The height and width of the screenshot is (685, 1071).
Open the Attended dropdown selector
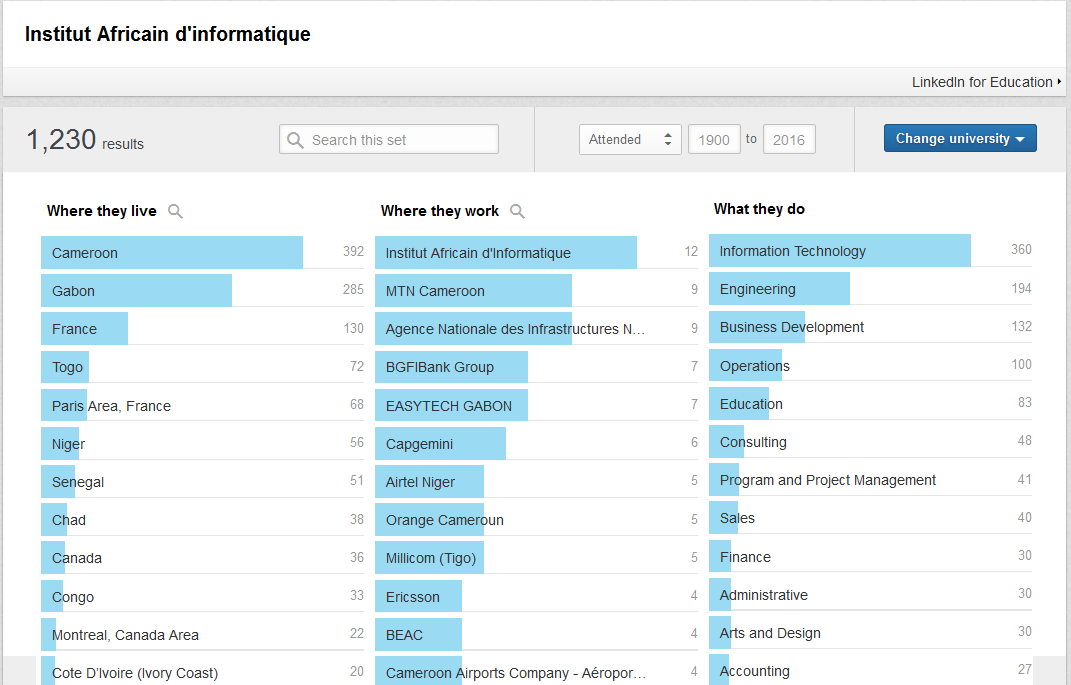pyautogui.click(x=630, y=139)
